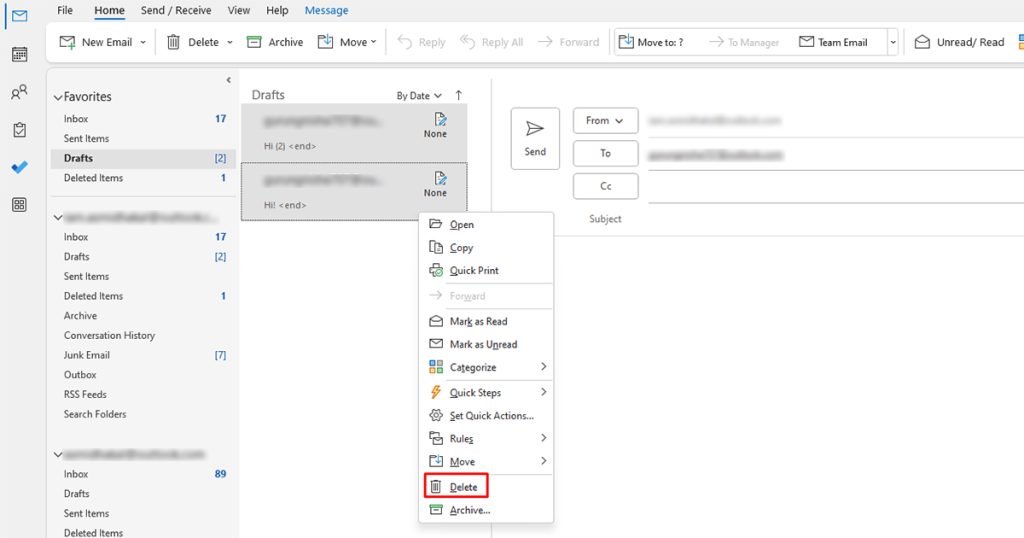Expand the context menu Quick Steps submenu
1024x538 pixels.
click(486, 392)
